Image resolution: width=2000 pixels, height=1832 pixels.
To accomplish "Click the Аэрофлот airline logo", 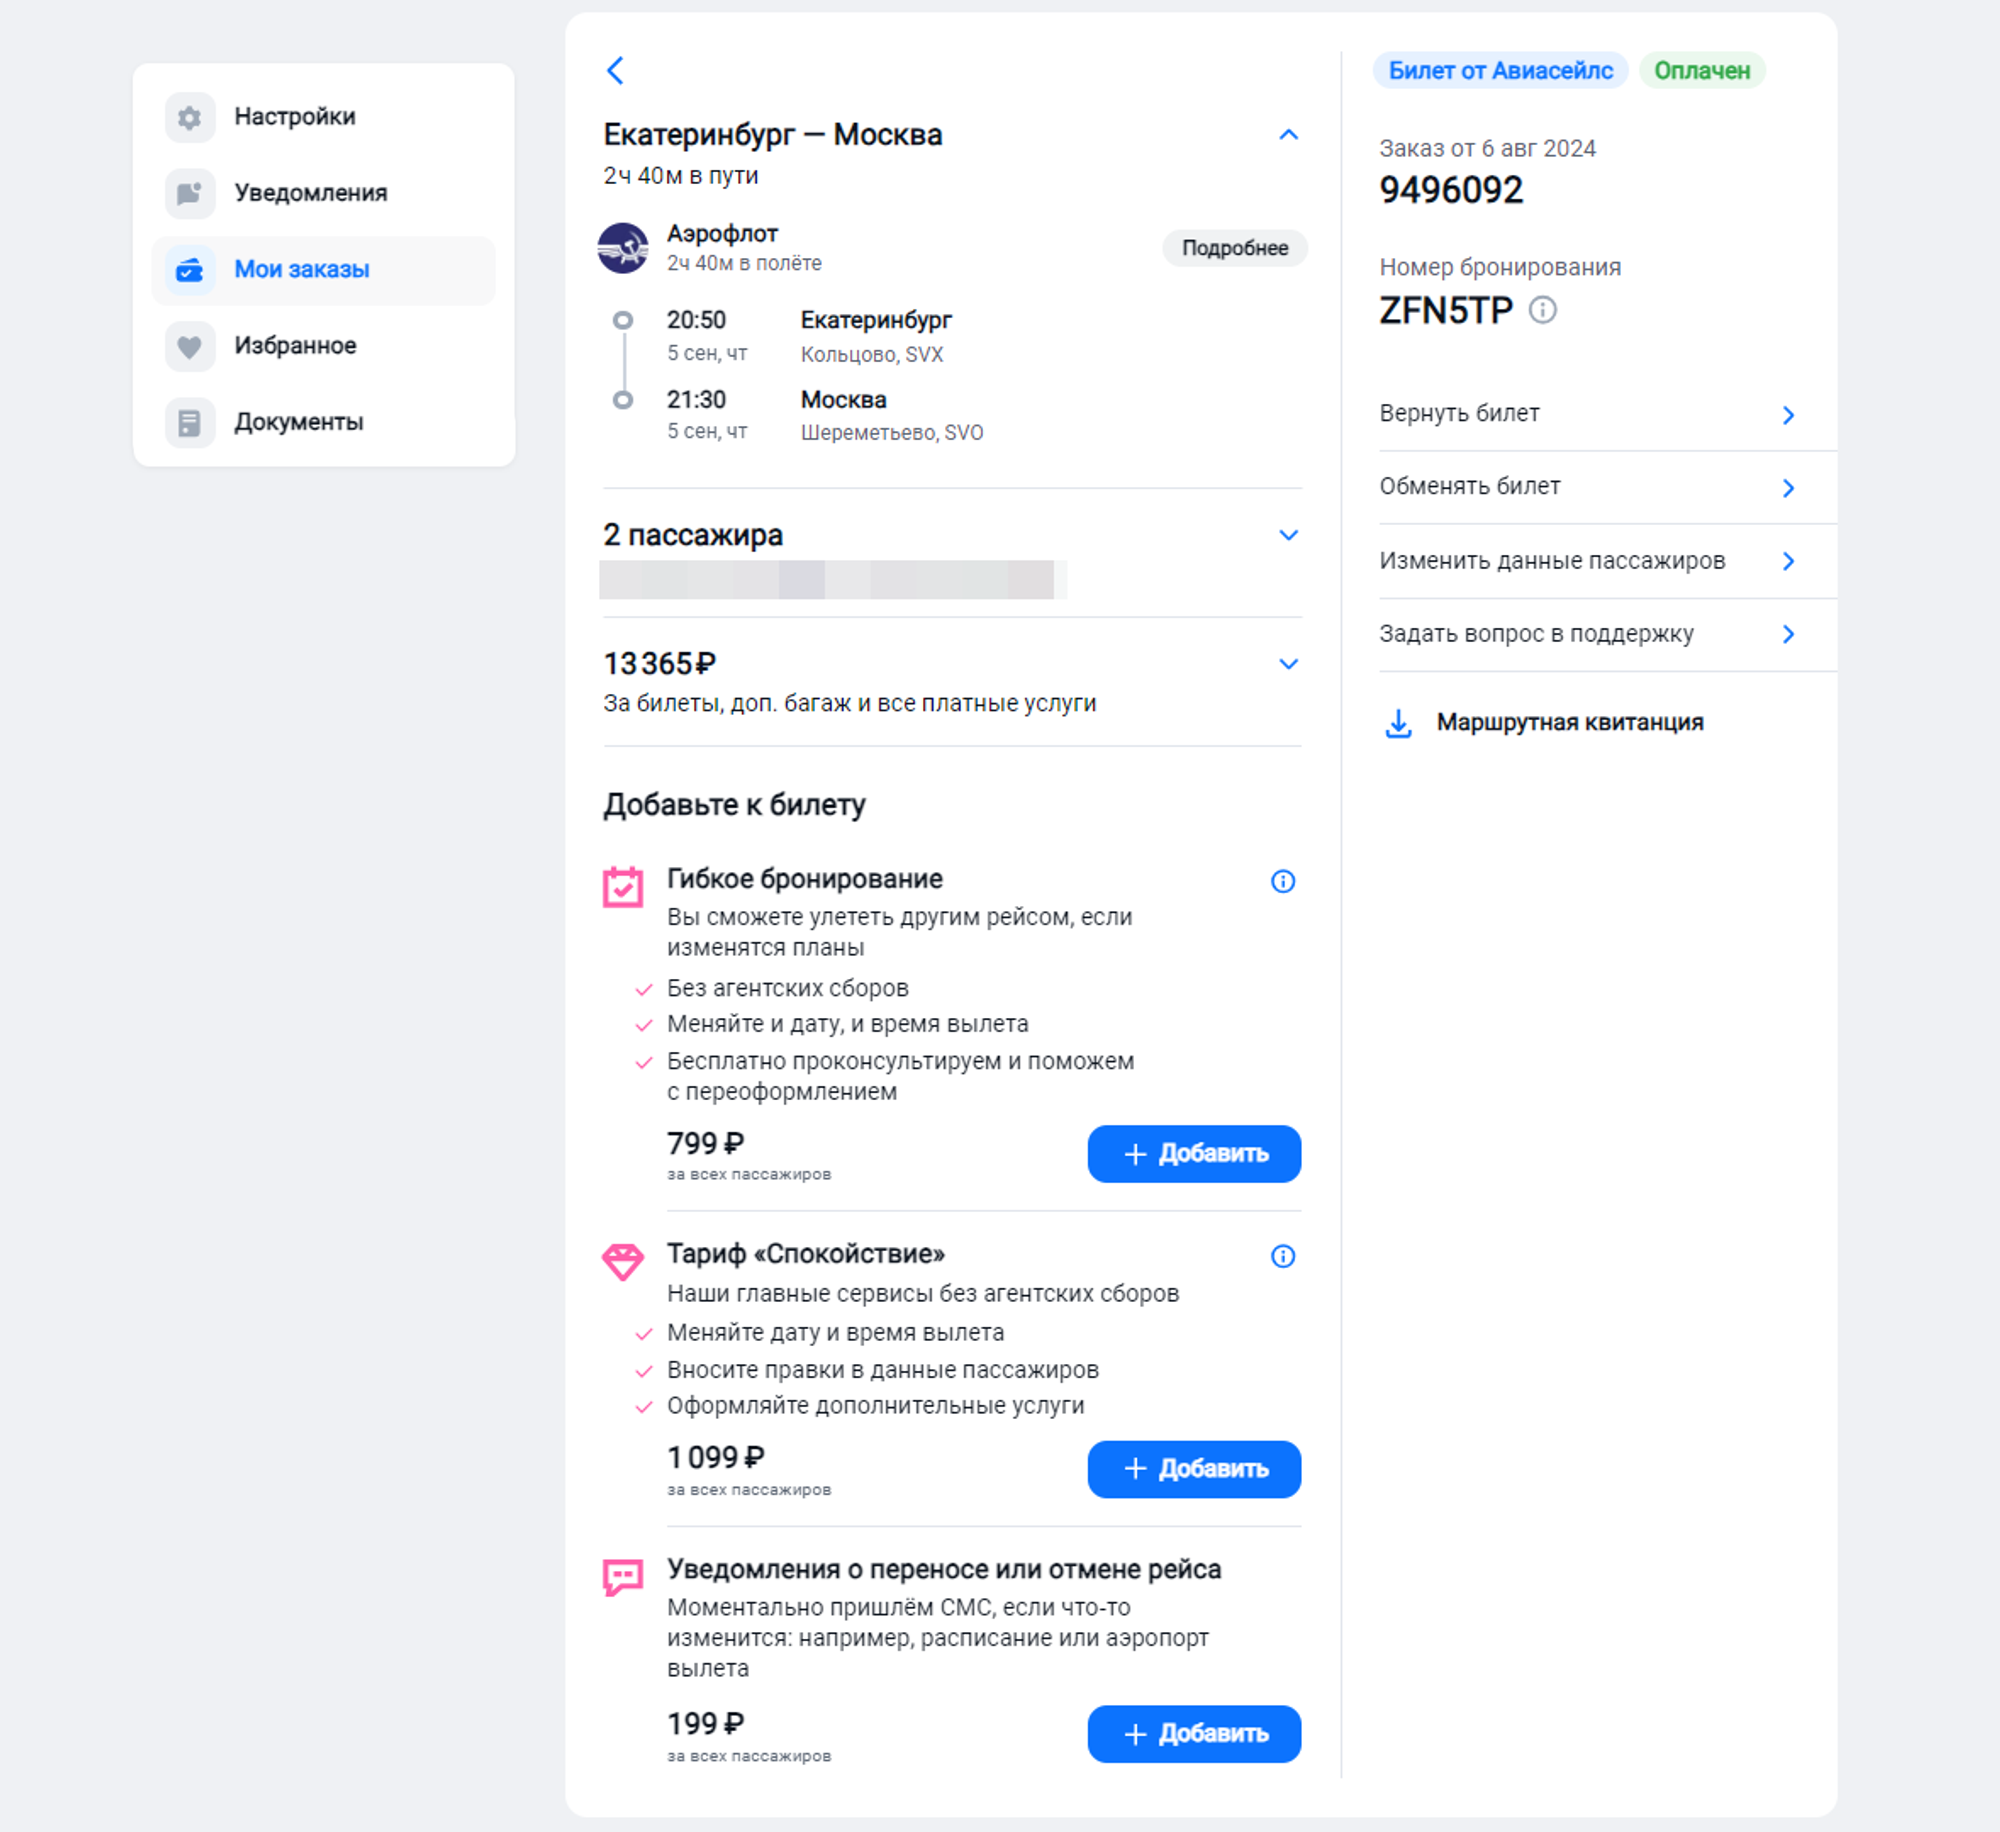I will [623, 247].
